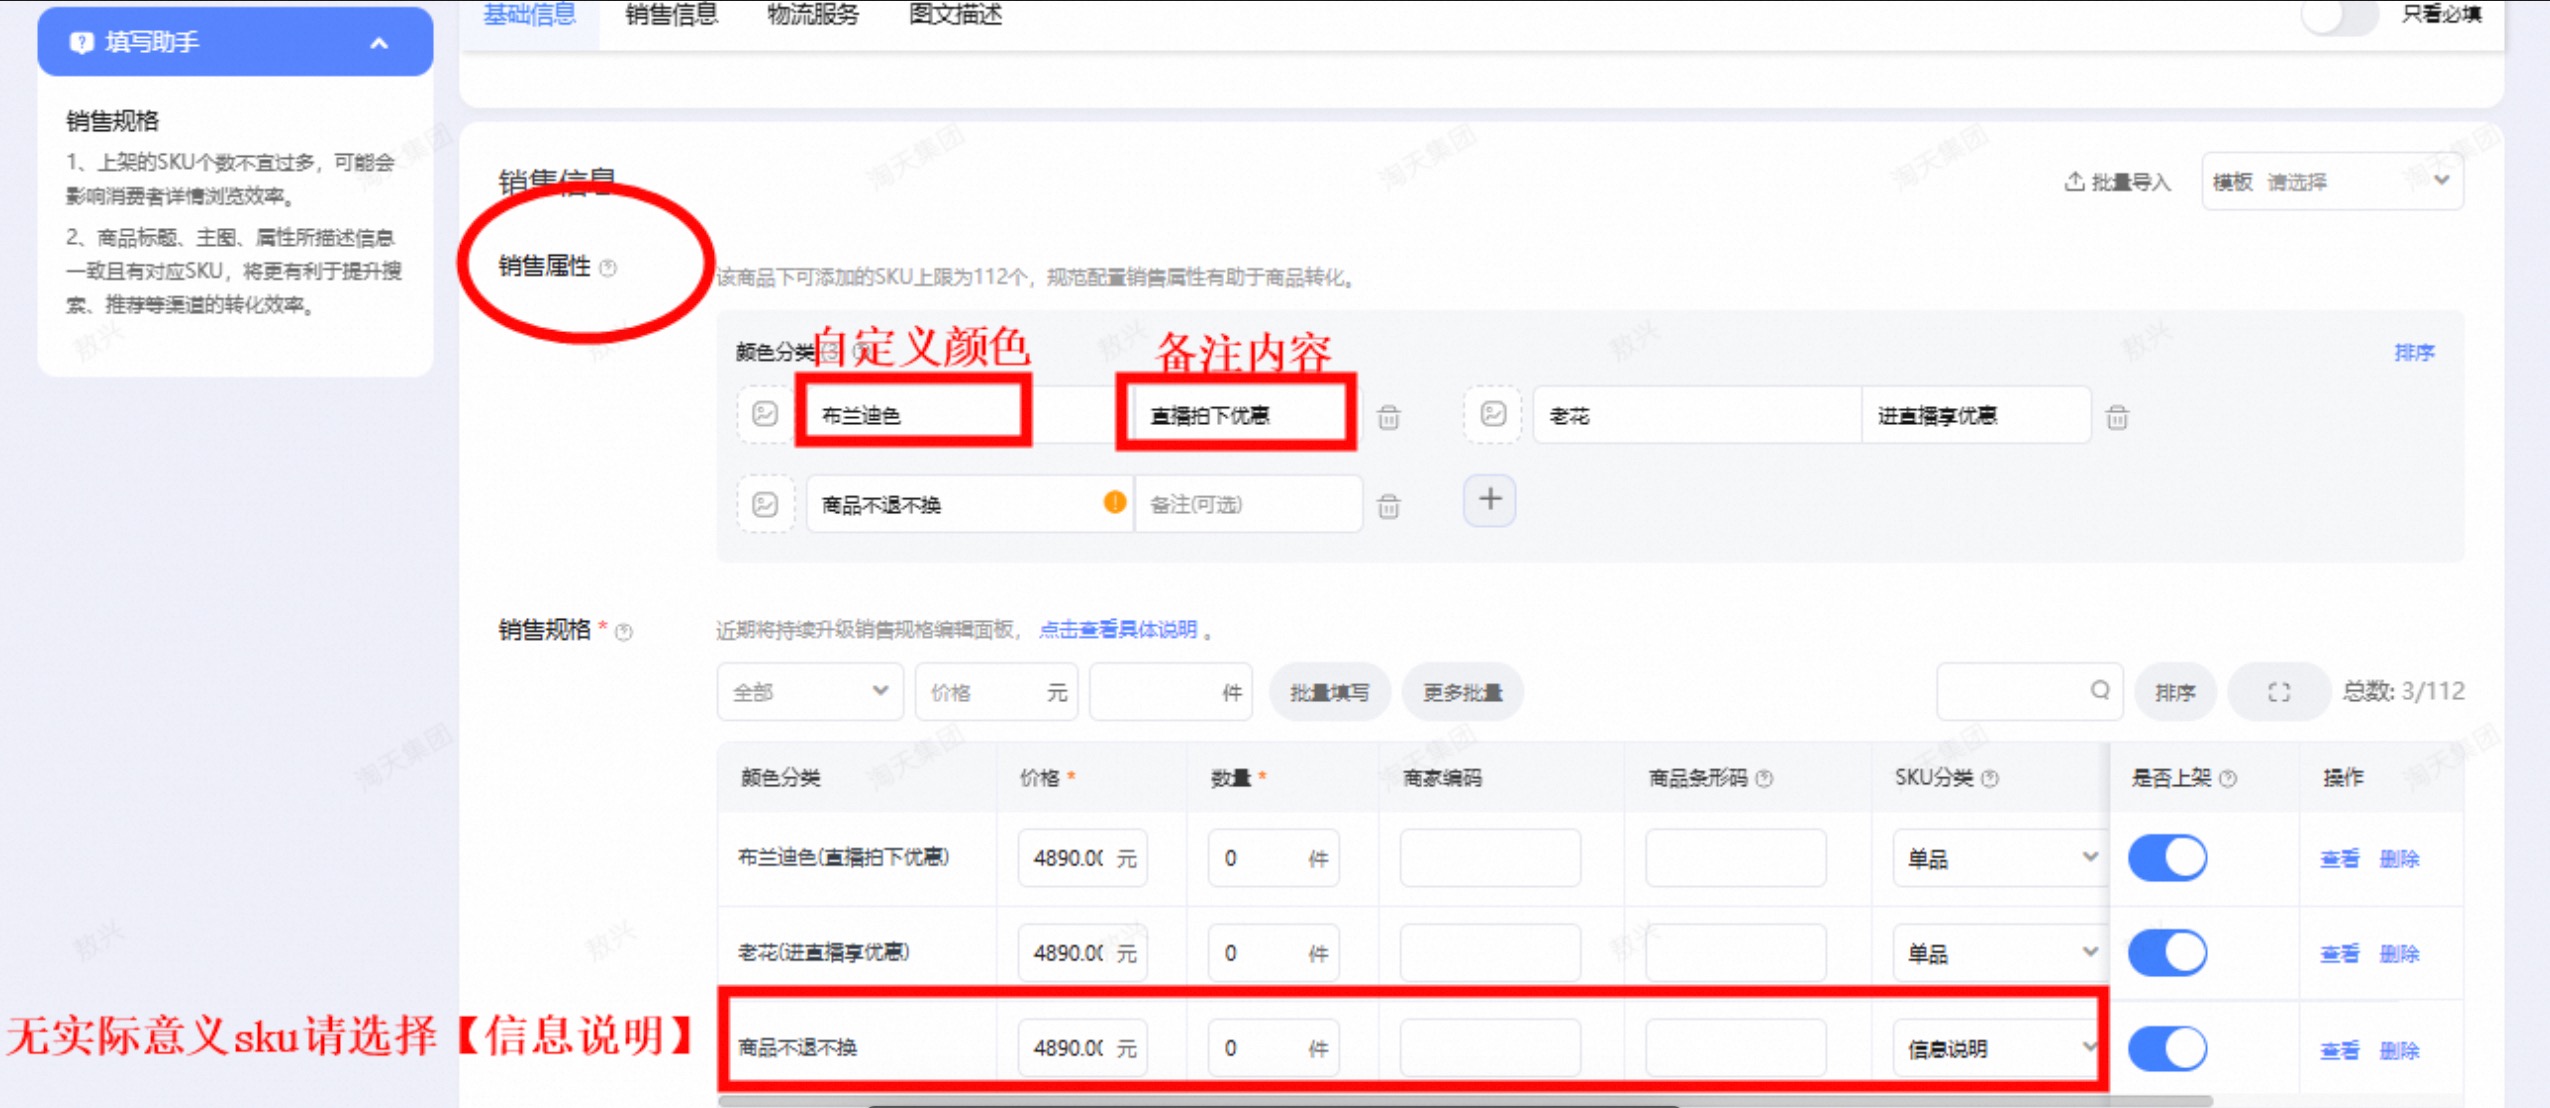Click the 销售属性 help icon
2550x1108 pixels.
point(608,267)
